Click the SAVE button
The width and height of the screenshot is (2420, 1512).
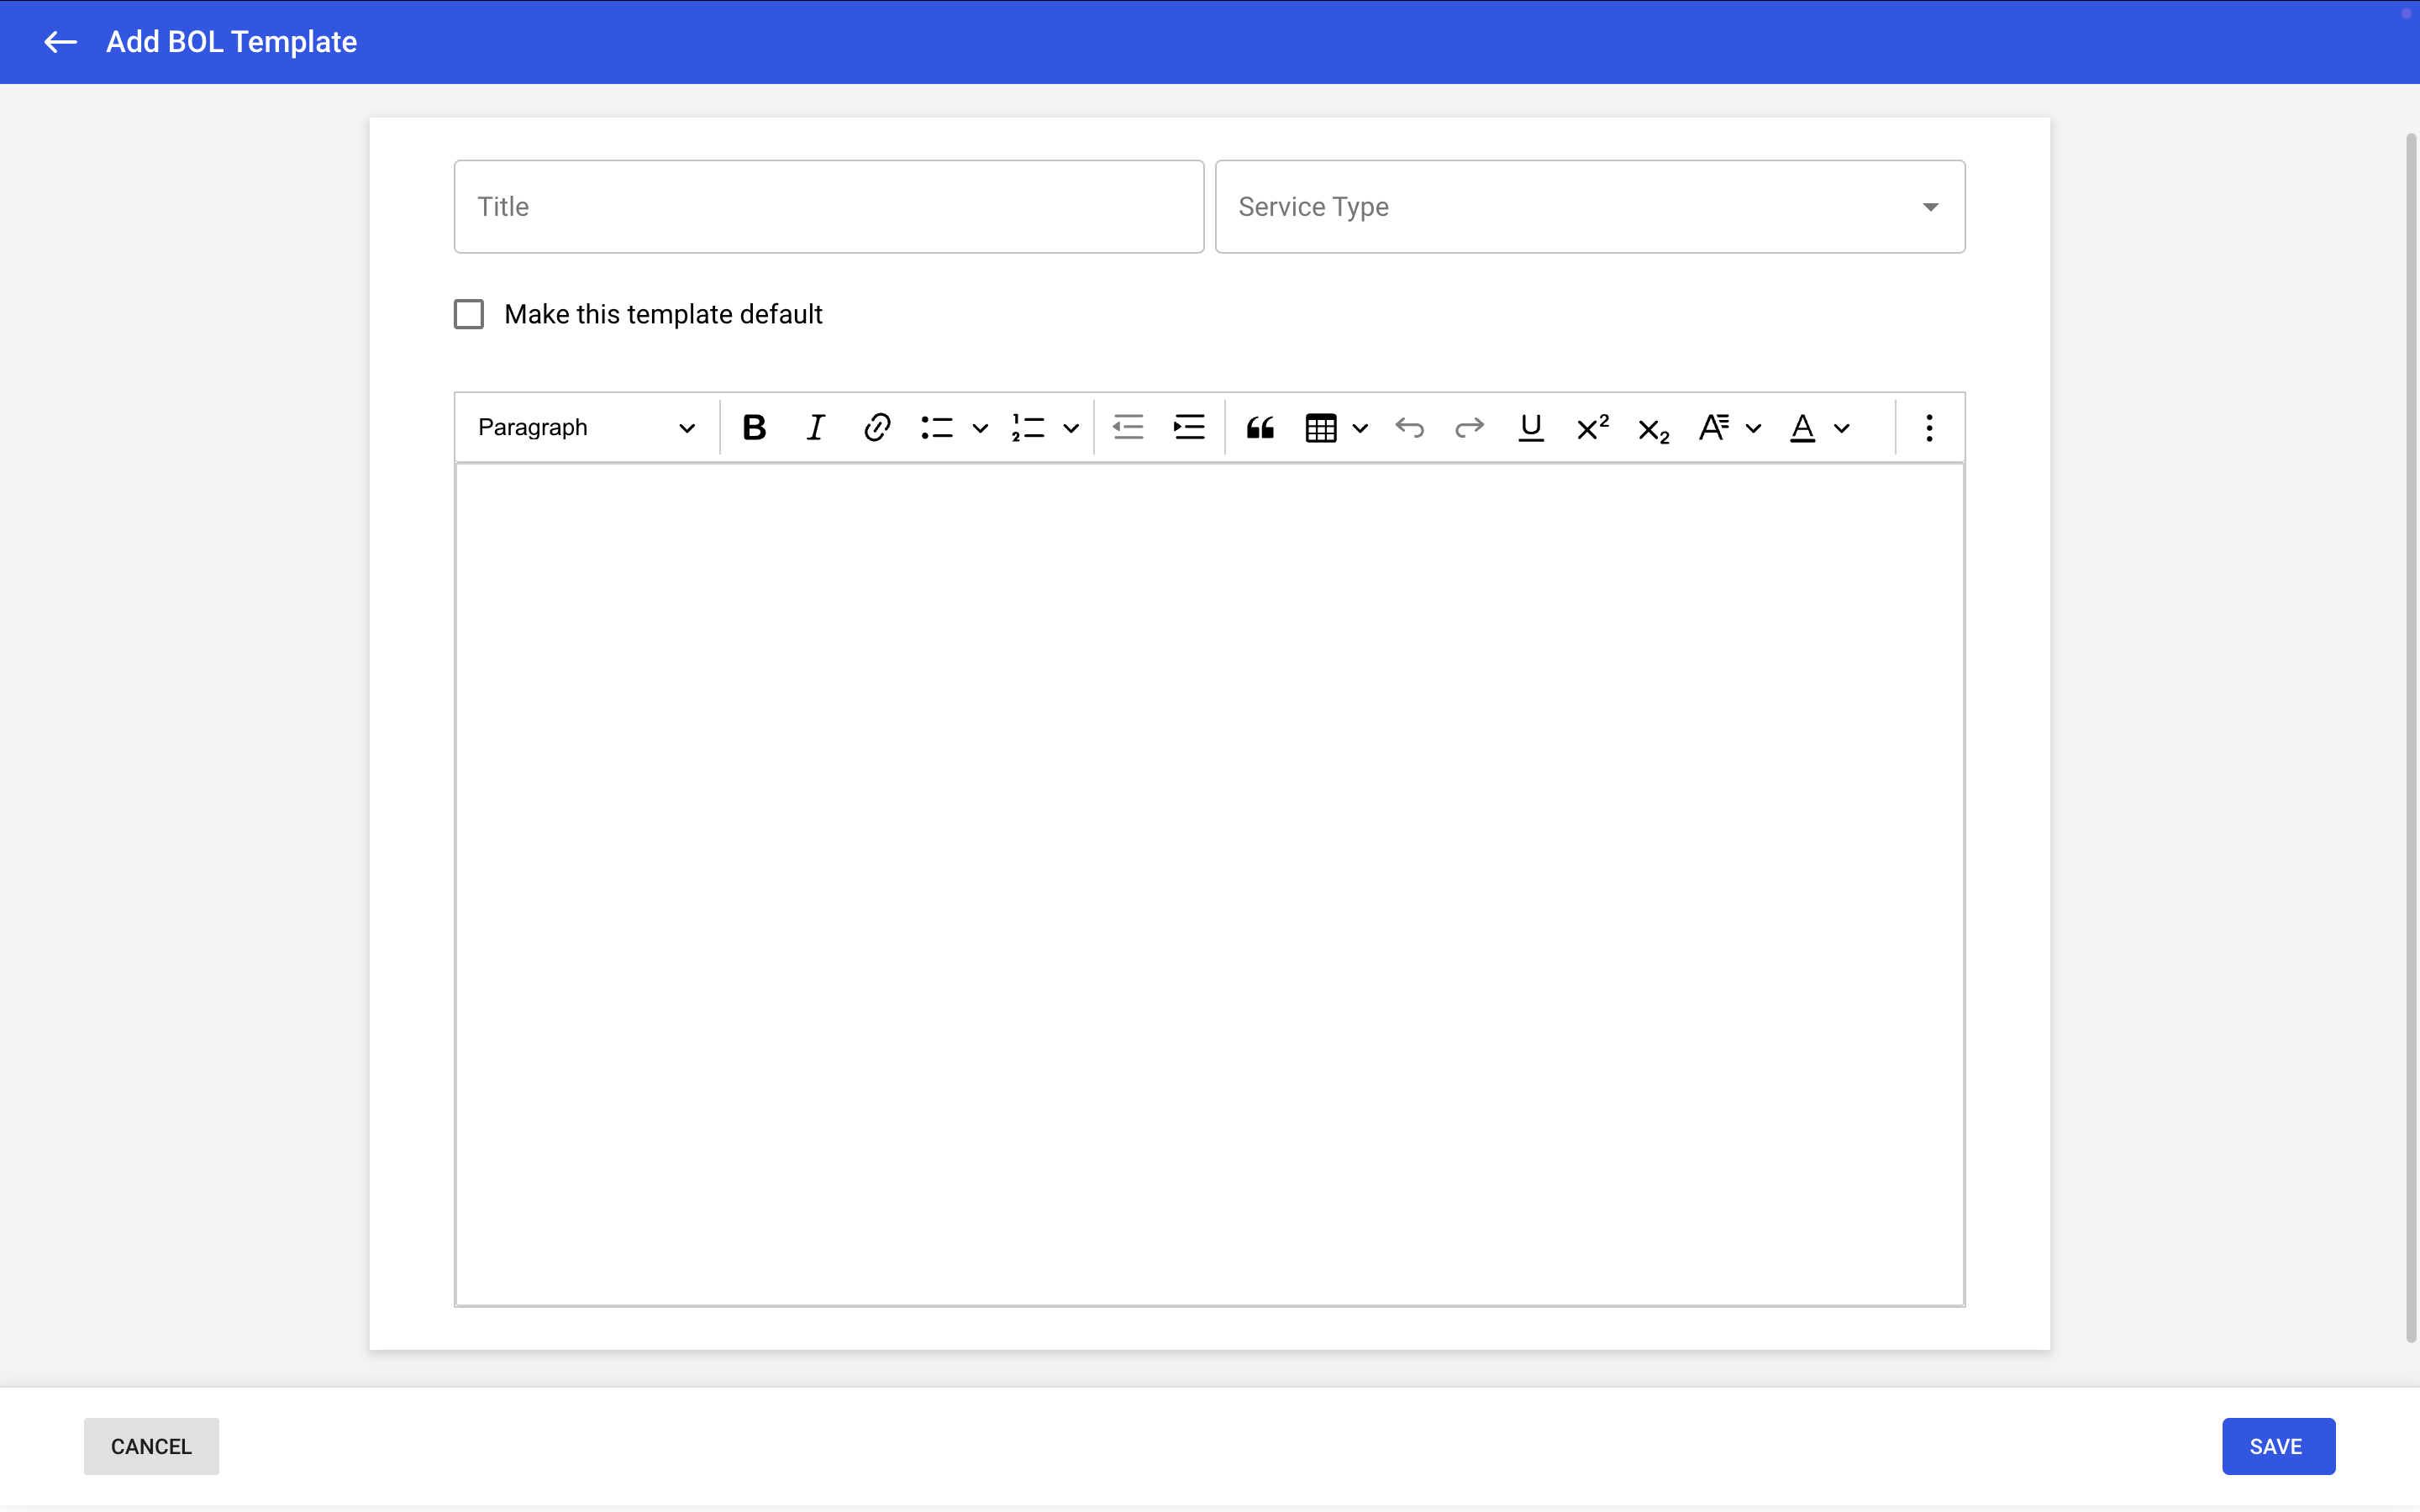pyautogui.click(x=2277, y=1446)
